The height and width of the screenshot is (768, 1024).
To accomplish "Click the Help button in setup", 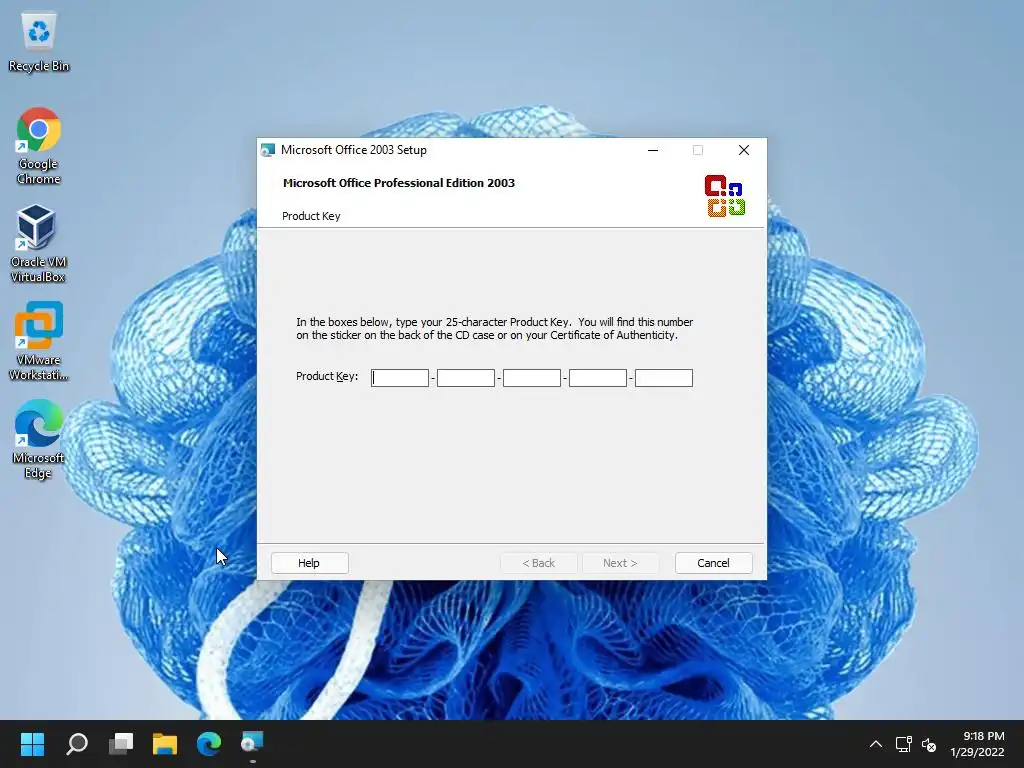I will coord(310,563).
